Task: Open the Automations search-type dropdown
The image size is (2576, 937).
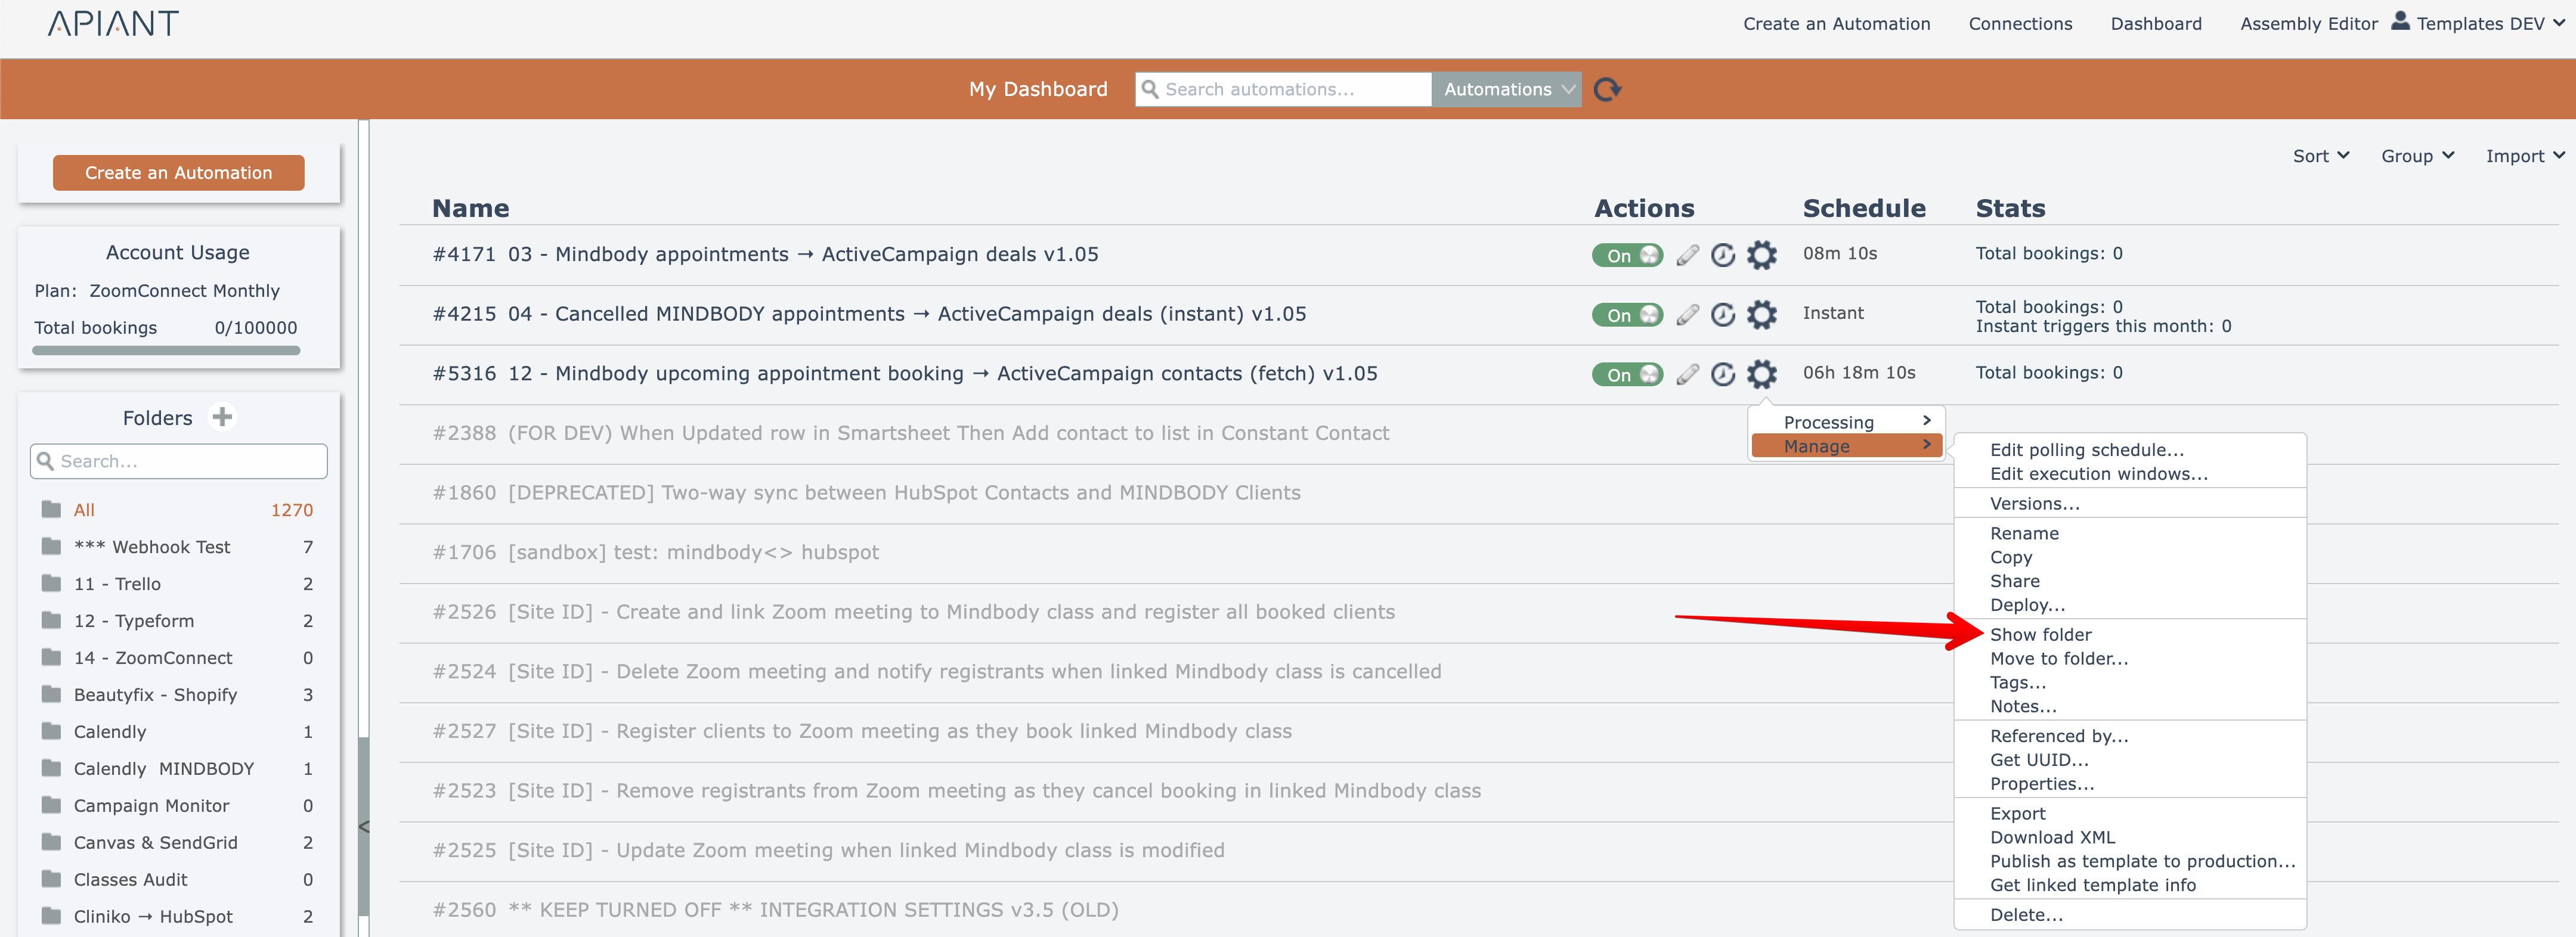Action: 1506,90
